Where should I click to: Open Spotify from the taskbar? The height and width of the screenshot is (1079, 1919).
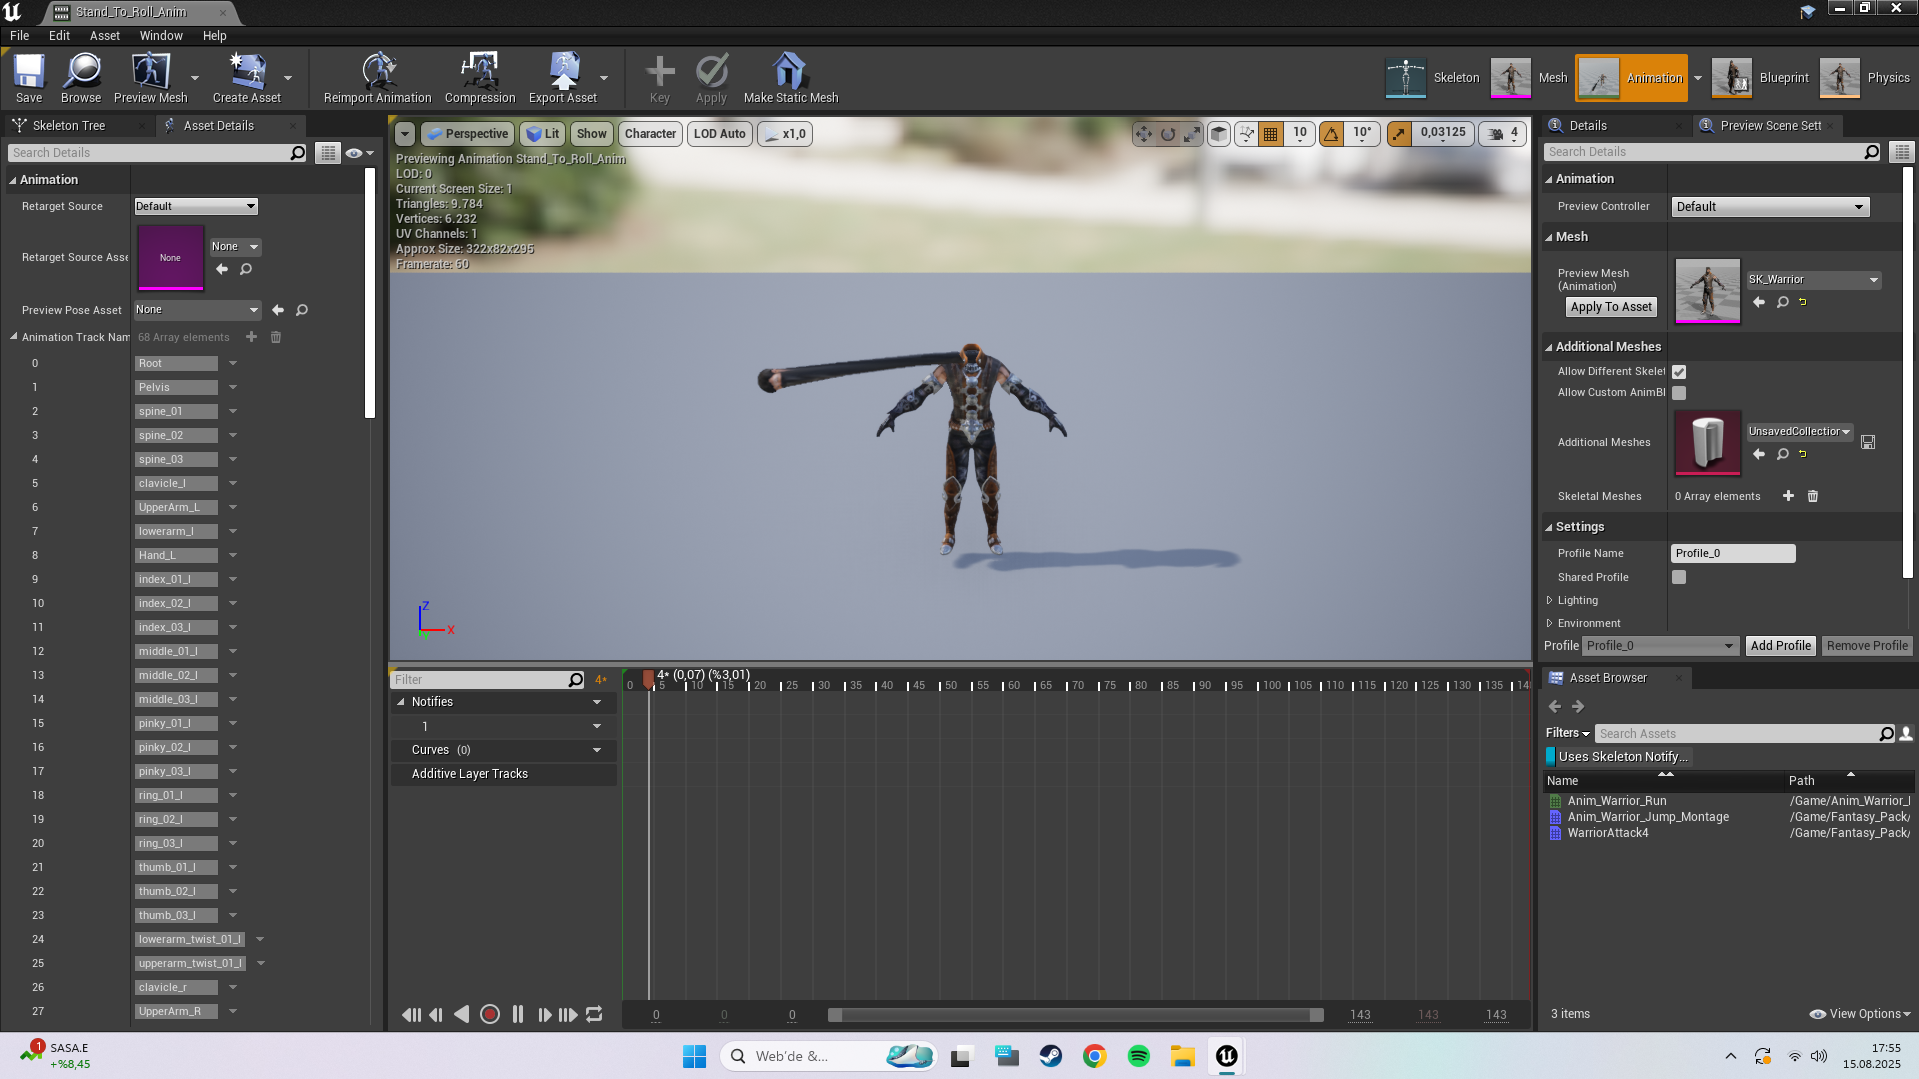point(1139,1056)
